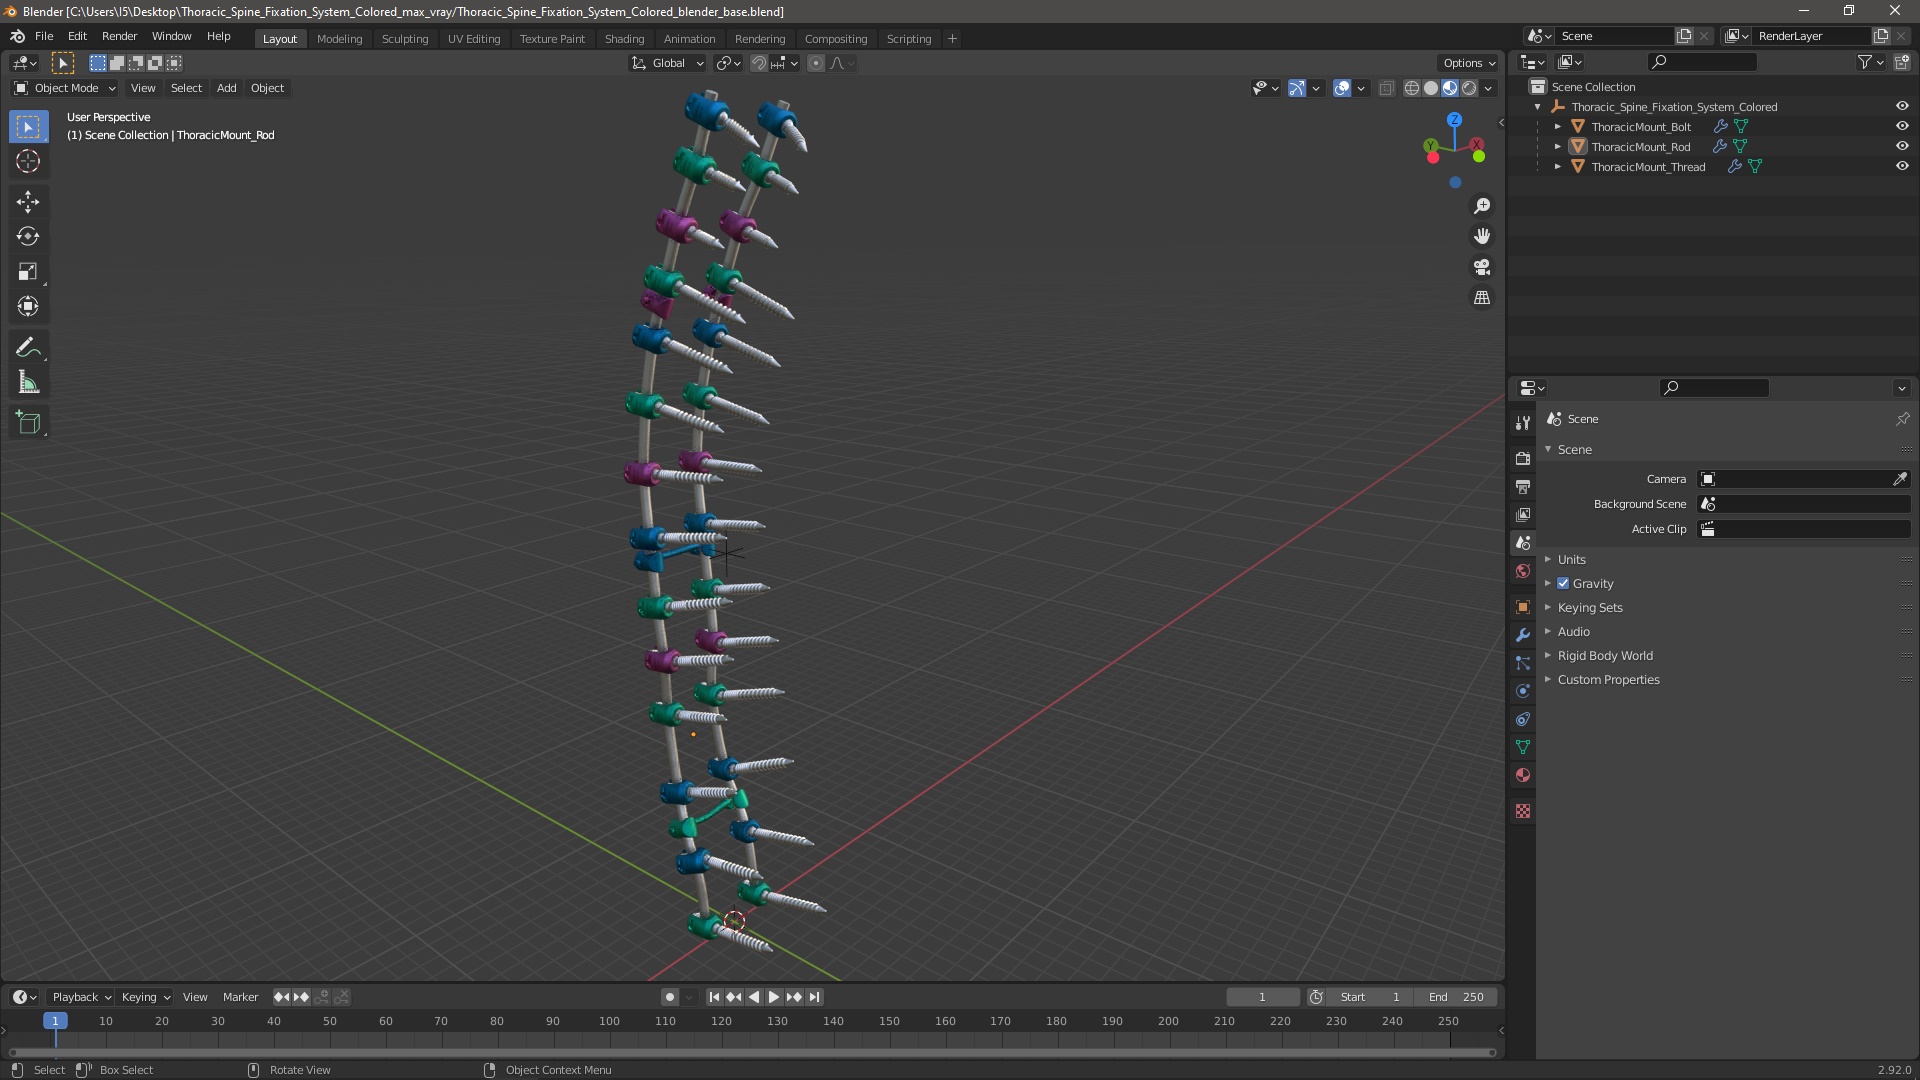Screen dimensions: 1920x1080
Task: Open Global transform orientation dropdown
Action: (x=668, y=63)
